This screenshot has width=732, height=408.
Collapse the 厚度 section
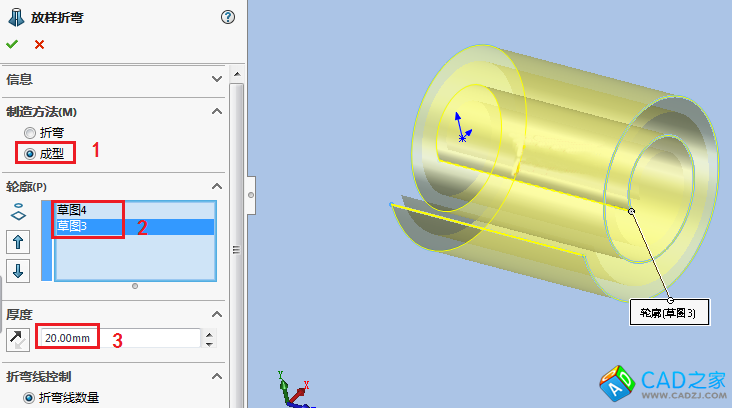coord(216,314)
